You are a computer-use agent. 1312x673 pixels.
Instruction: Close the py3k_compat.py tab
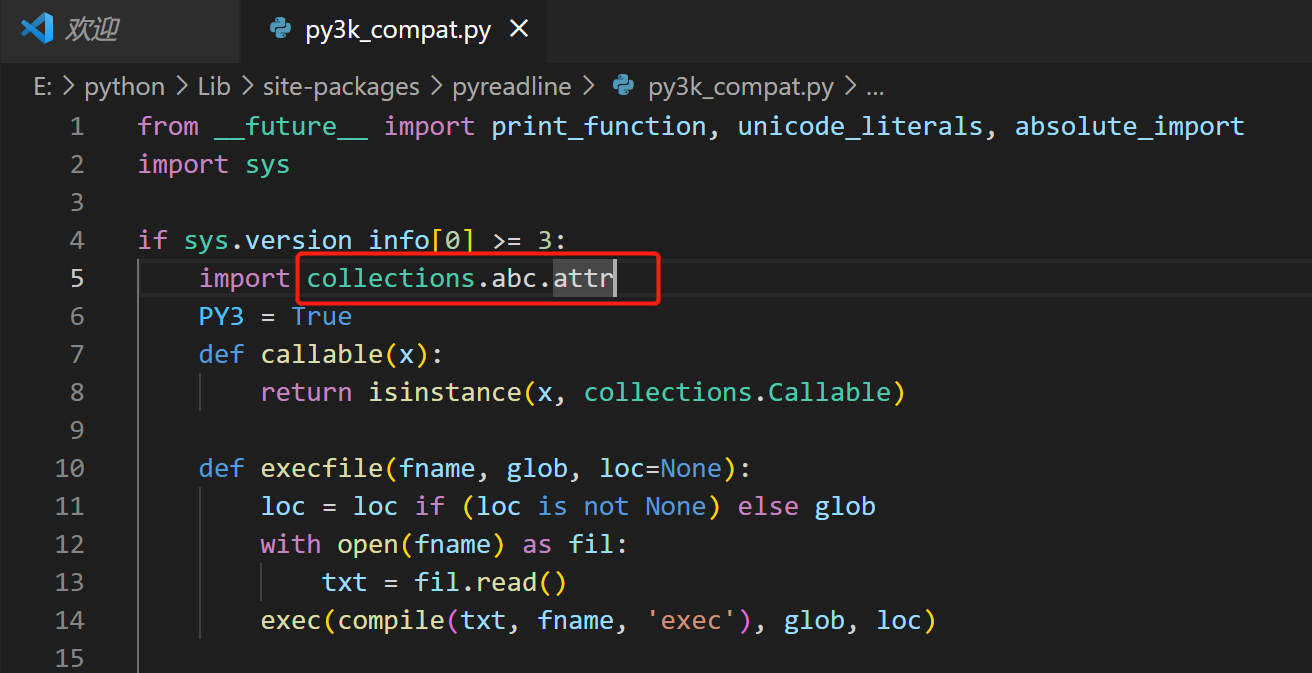pos(519,29)
